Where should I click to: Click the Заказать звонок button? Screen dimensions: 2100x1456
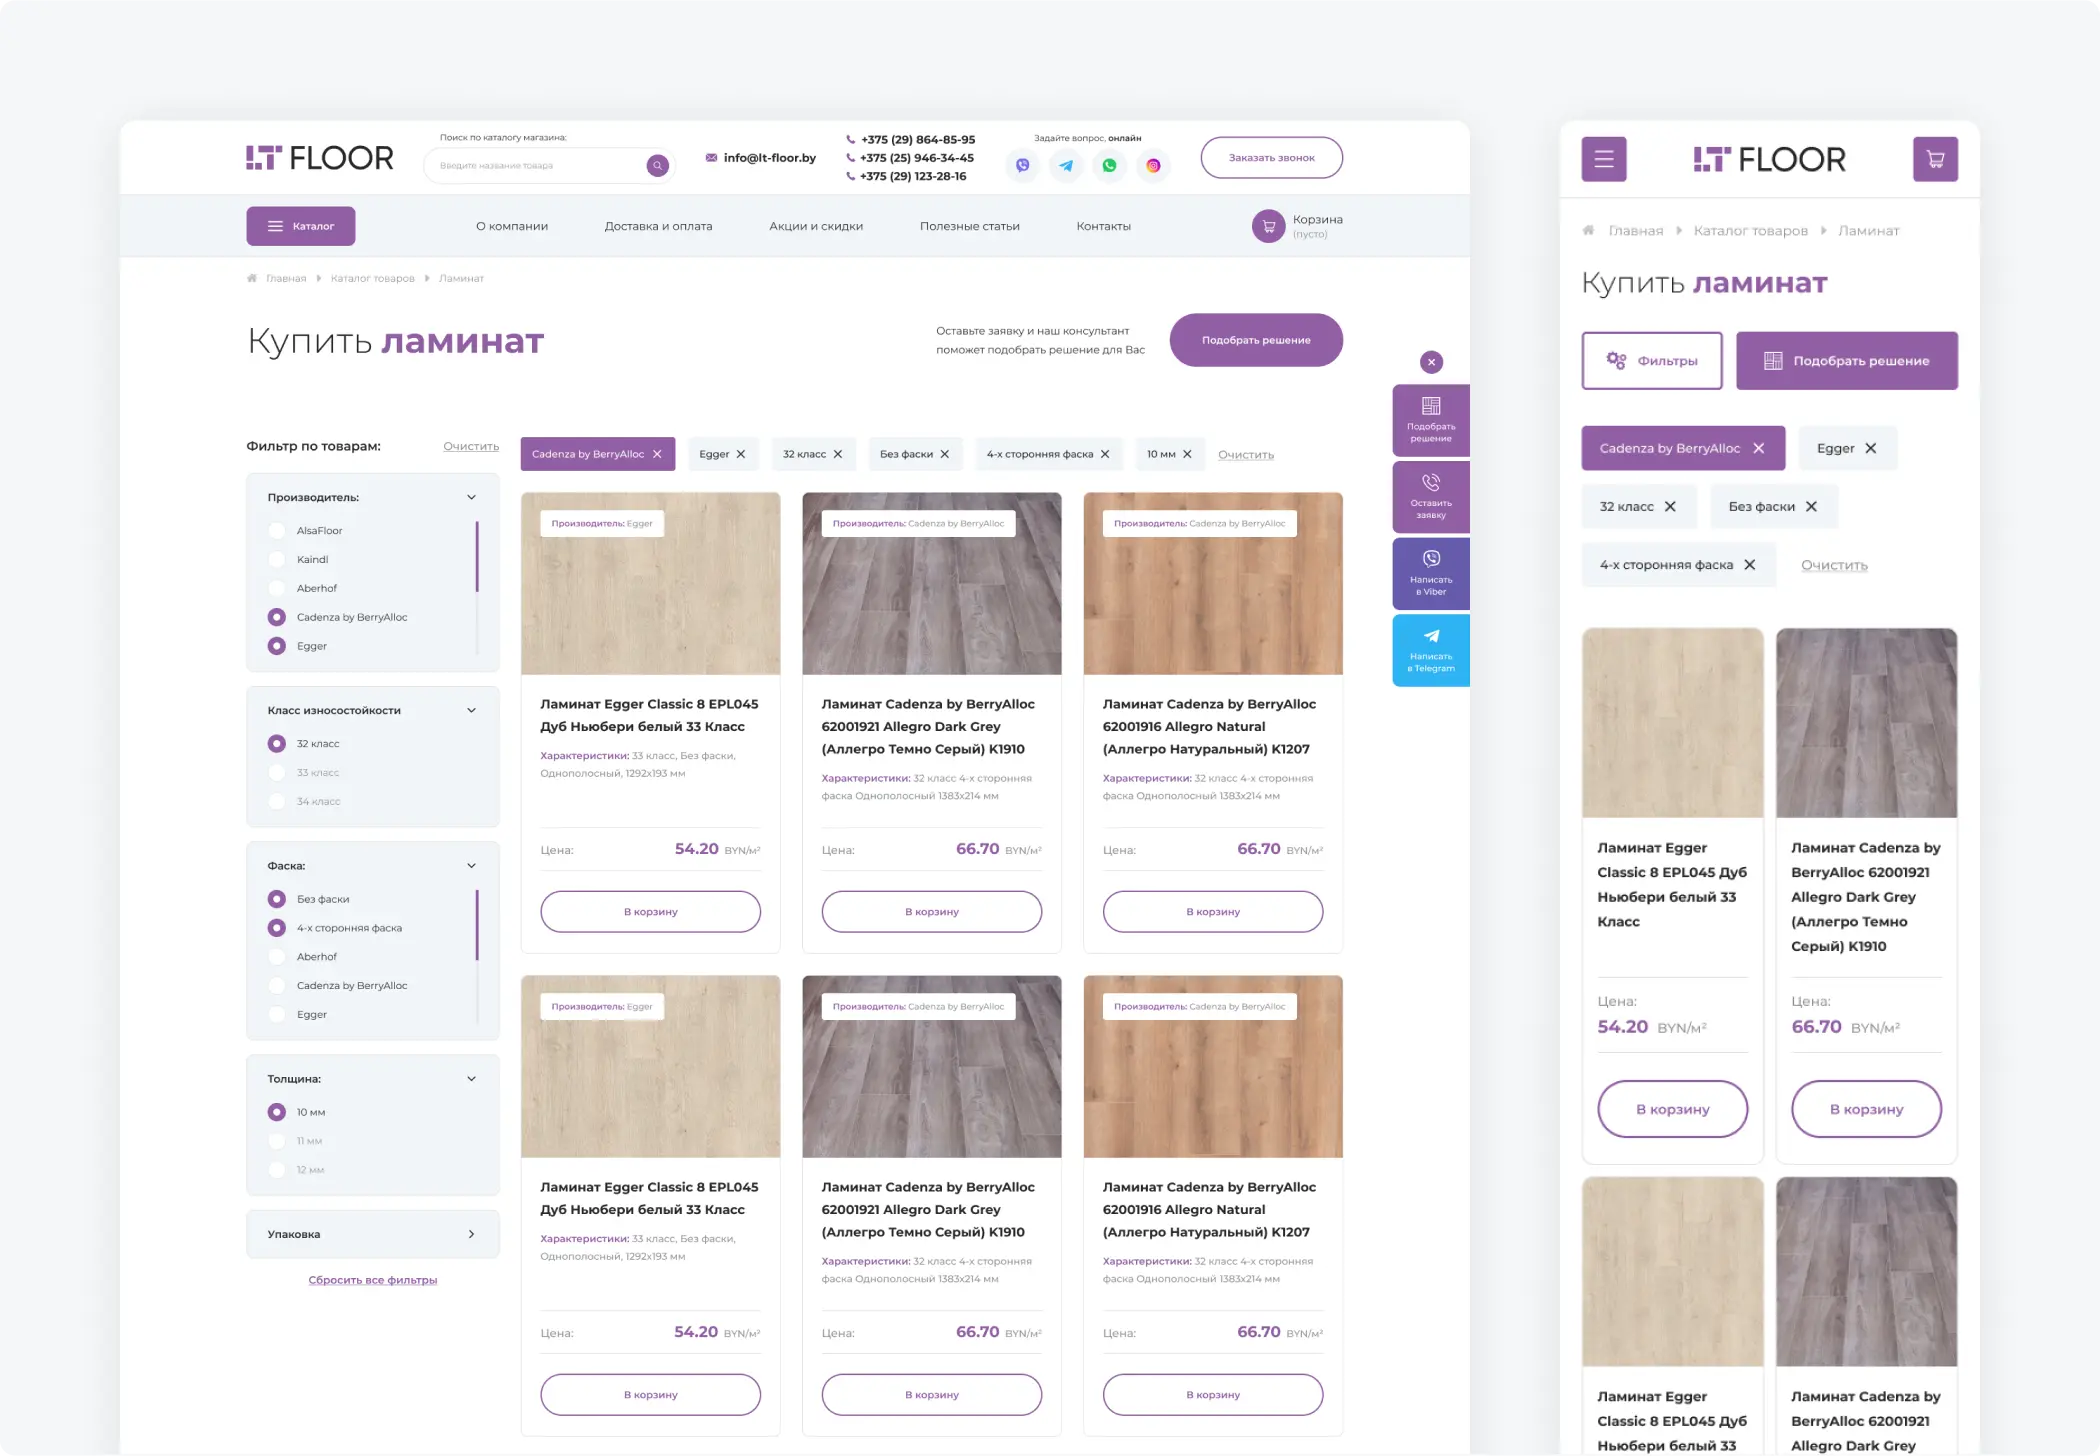pos(1271,158)
